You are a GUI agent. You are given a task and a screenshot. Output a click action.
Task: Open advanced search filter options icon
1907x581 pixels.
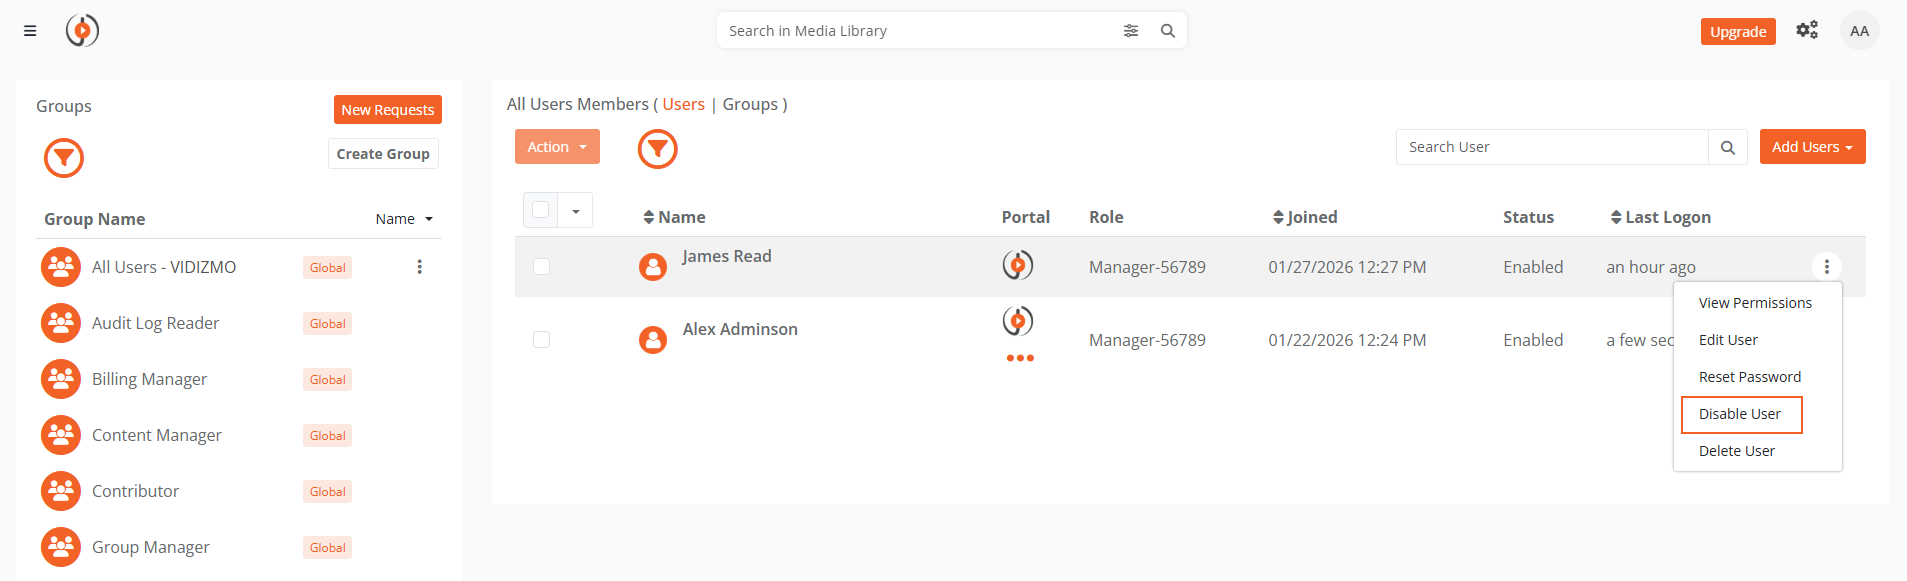click(1131, 31)
